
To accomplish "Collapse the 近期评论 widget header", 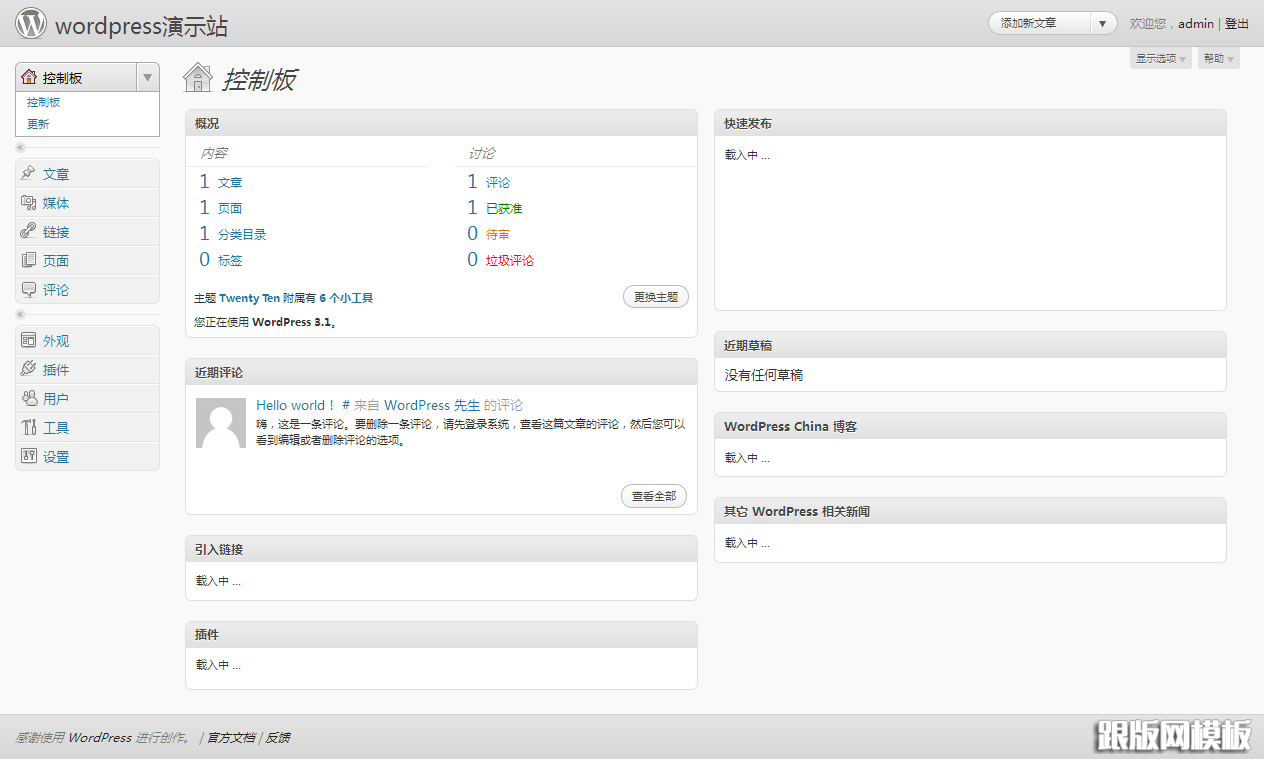I will click(x=441, y=372).
